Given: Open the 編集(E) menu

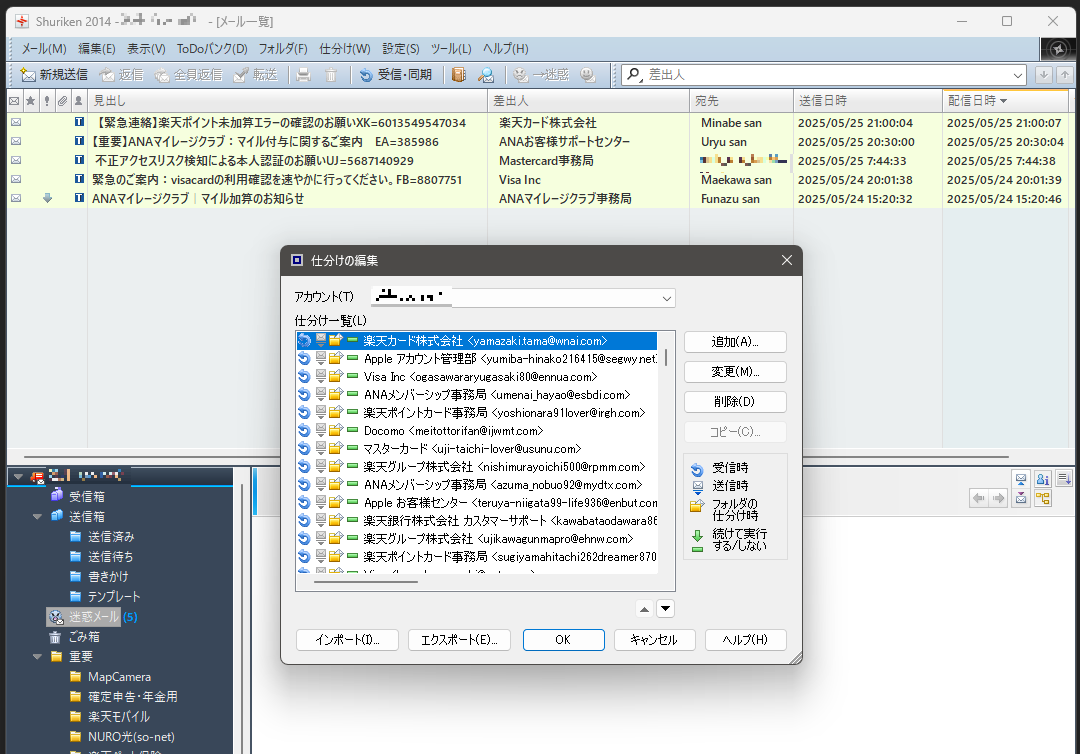Looking at the screenshot, I should tap(96, 49).
